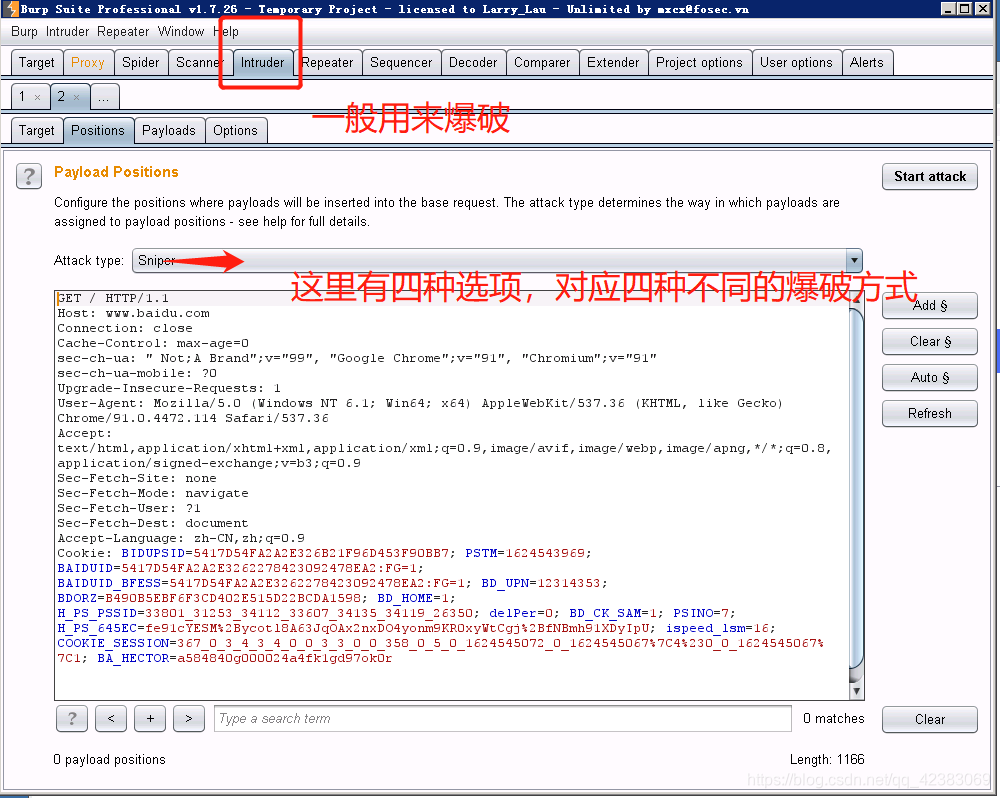Switch to the Sequencer tab
The width and height of the screenshot is (1000, 798).
pos(401,63)
